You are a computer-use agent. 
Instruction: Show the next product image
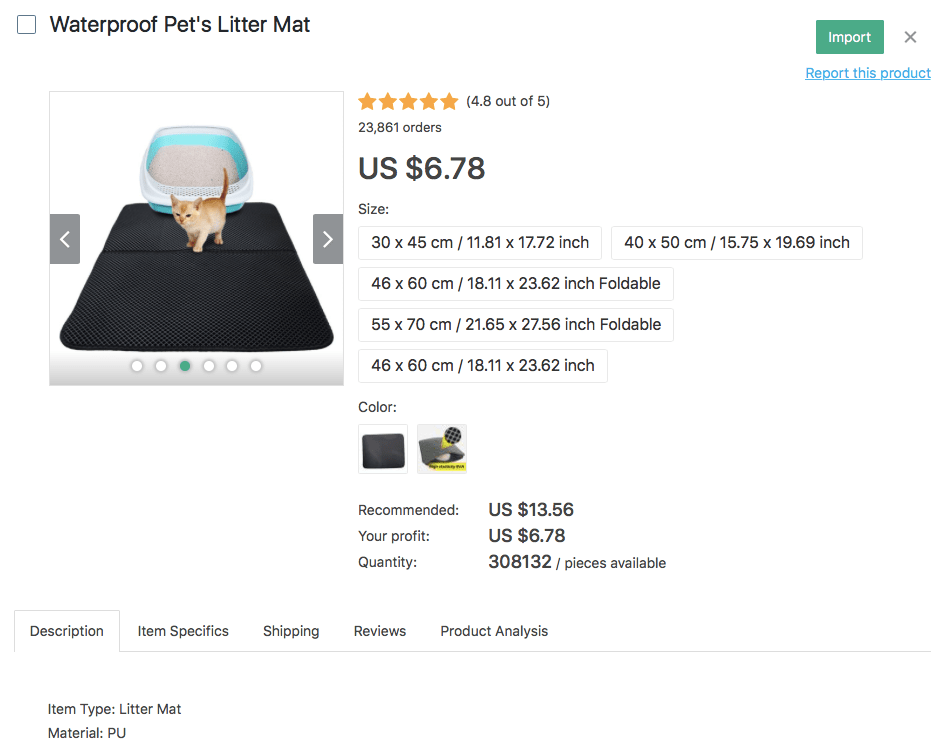coord(328,239)
